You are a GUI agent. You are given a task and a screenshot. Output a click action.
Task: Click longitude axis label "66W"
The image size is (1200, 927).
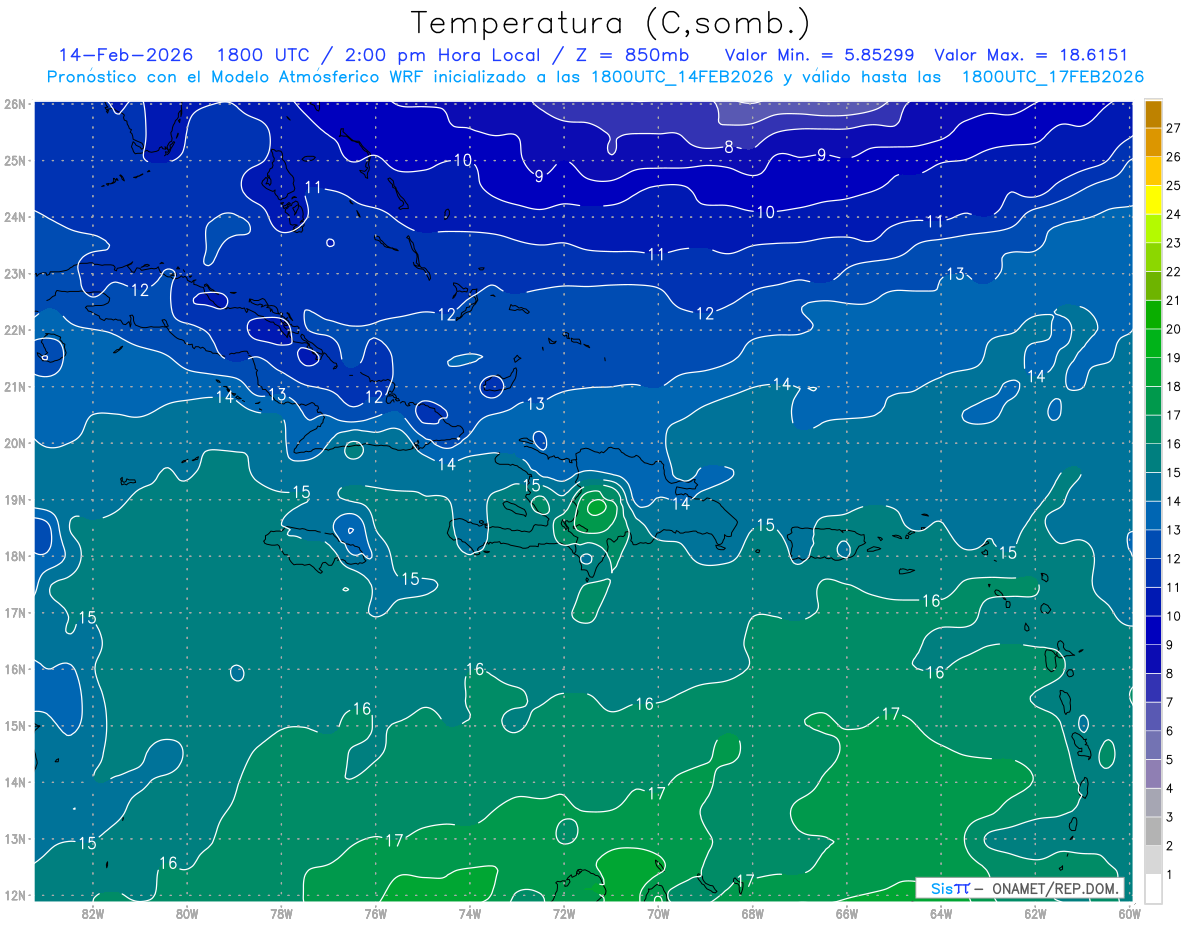click(x=846, y=912)
